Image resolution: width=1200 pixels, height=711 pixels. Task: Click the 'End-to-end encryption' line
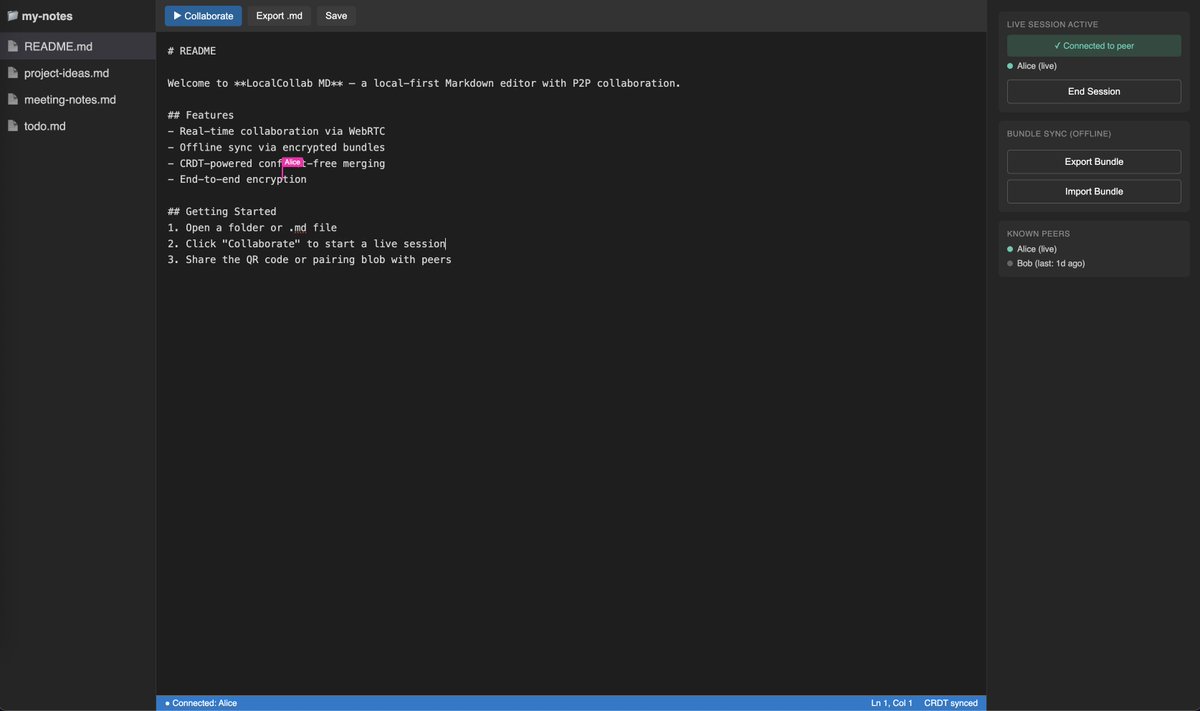pos(237,179)
